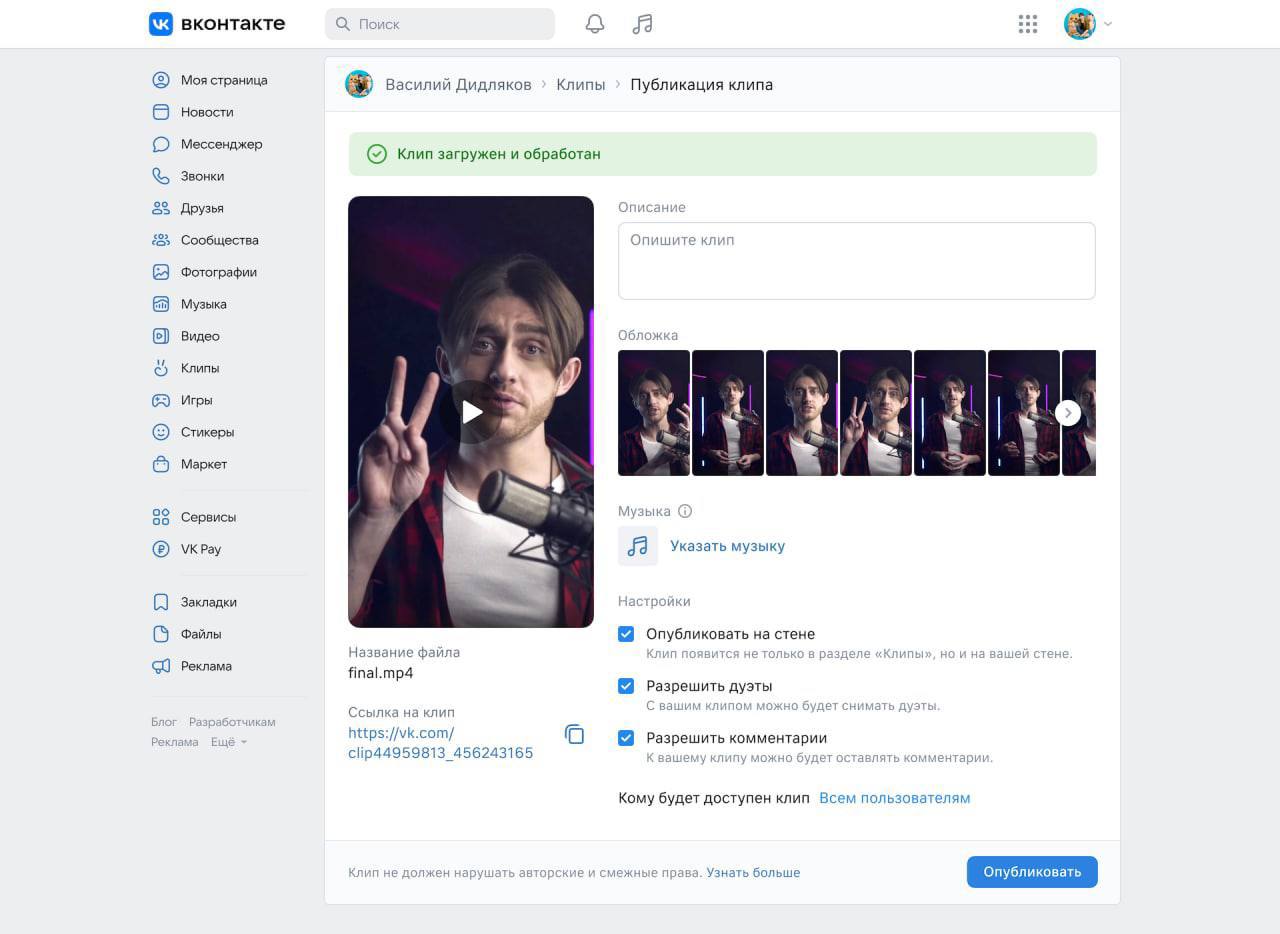
Task: Select the fourth cover thumbnail
Action: tap(876, 412)
